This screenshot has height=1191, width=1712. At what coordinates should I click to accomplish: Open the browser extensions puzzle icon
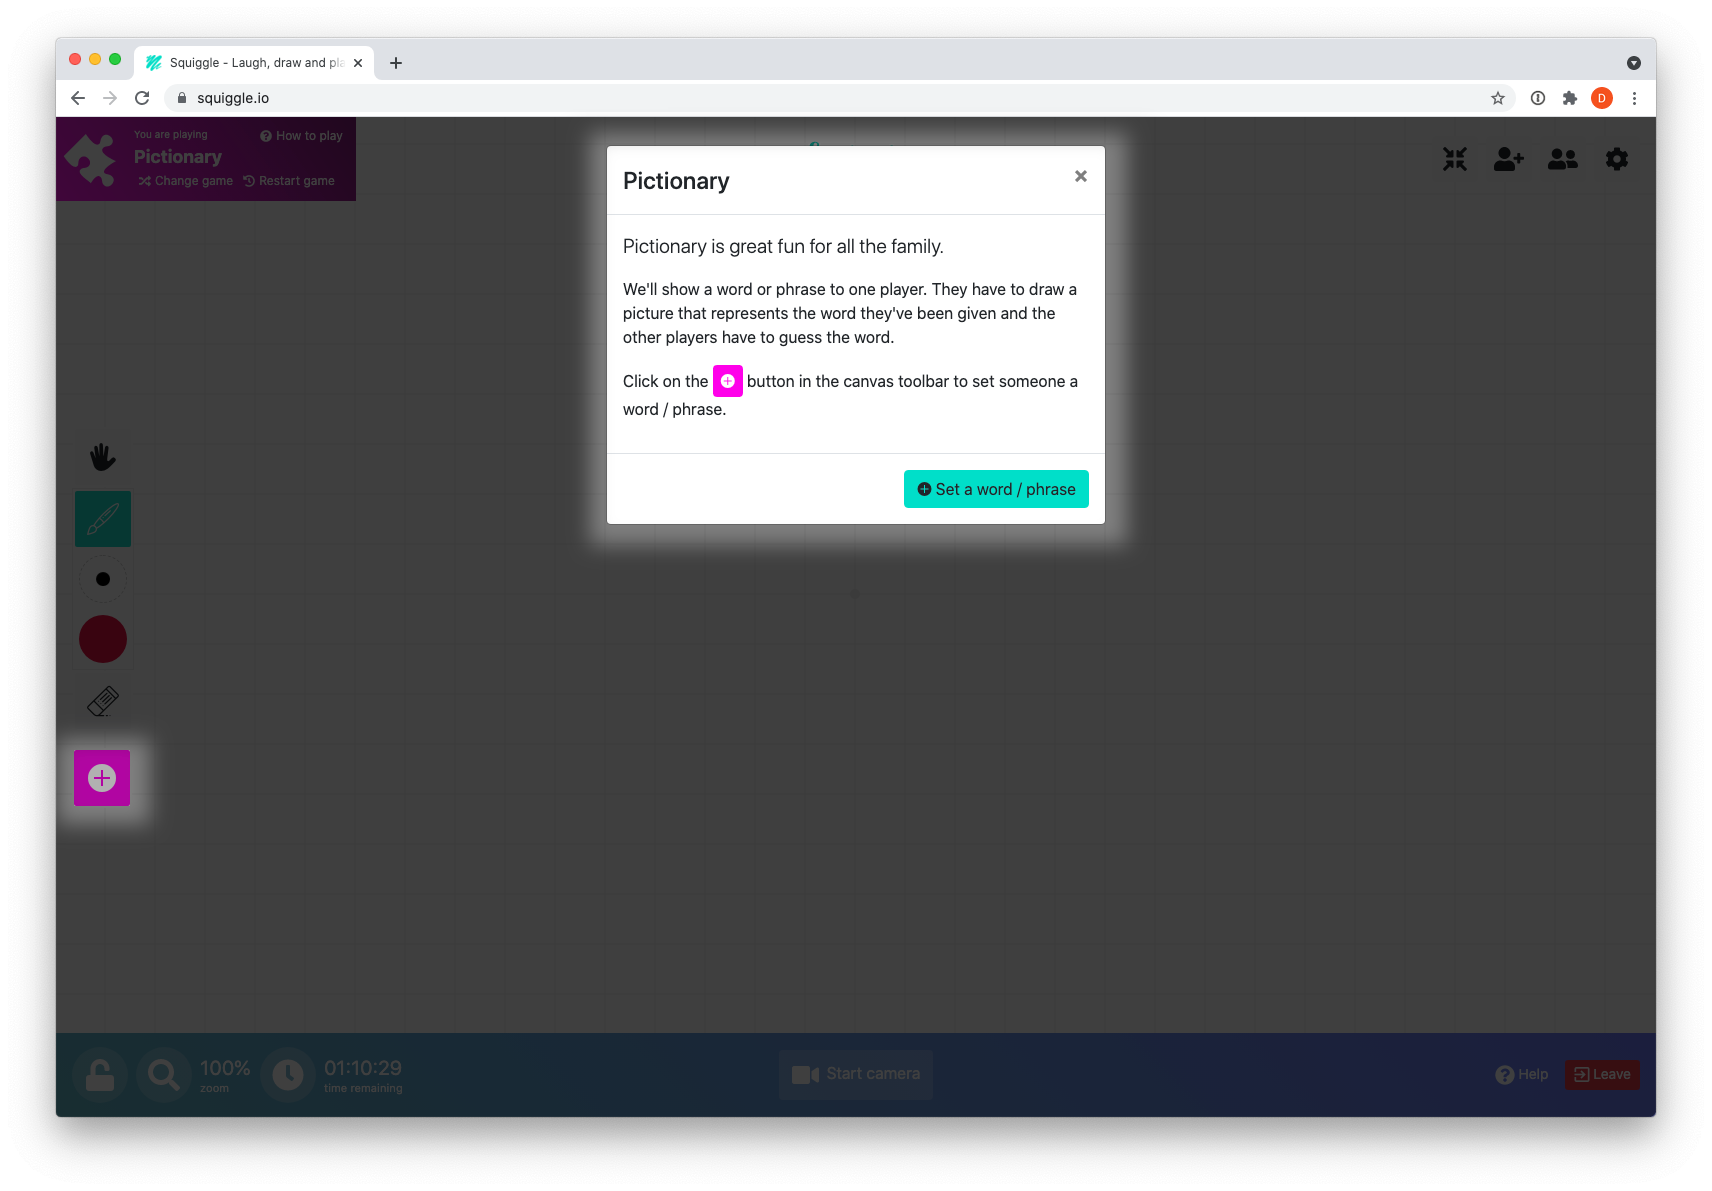1570,98
